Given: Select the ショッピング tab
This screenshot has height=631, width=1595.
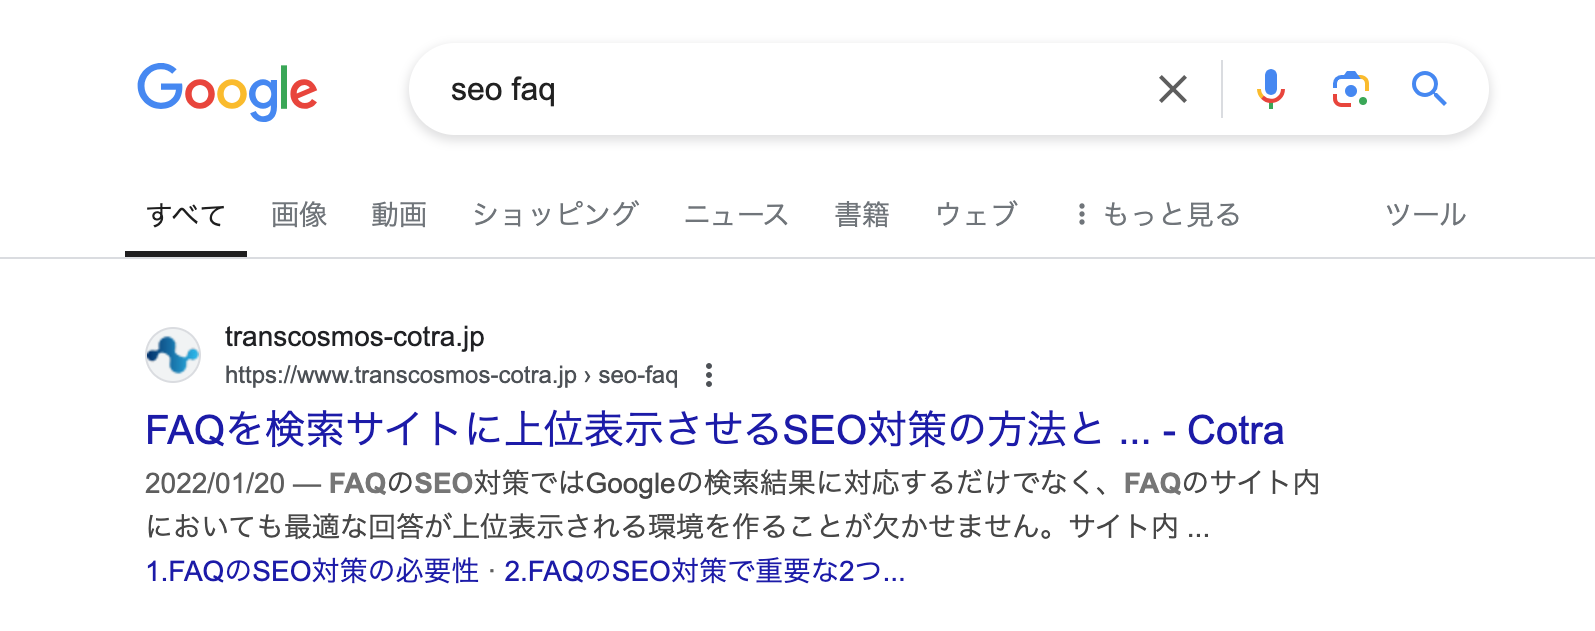Looking at the screenshot, I should pos(555,214).
